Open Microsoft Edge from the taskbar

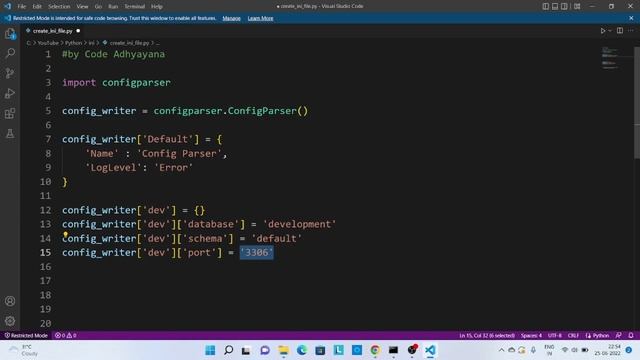(x=302, y=350)
